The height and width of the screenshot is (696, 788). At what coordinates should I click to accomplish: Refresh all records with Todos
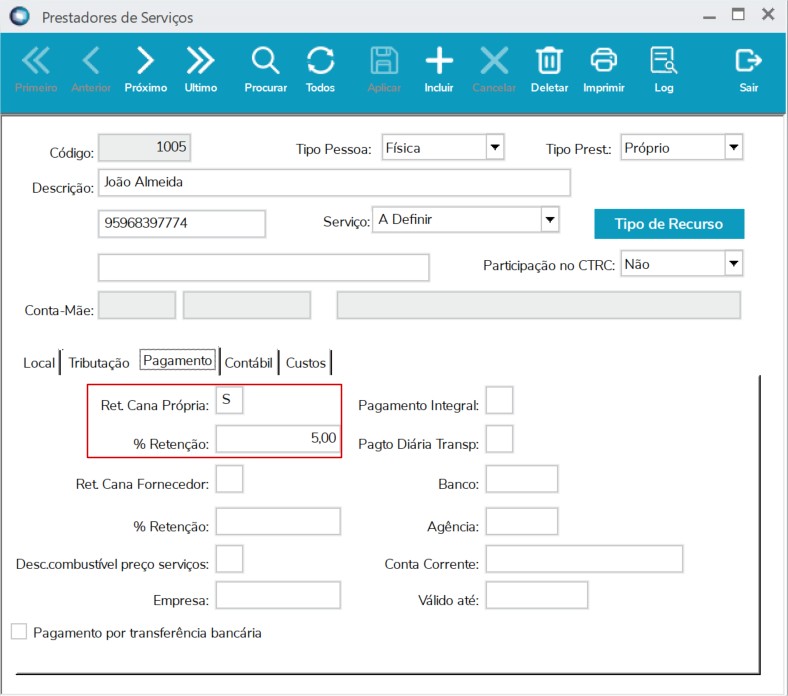320,69
